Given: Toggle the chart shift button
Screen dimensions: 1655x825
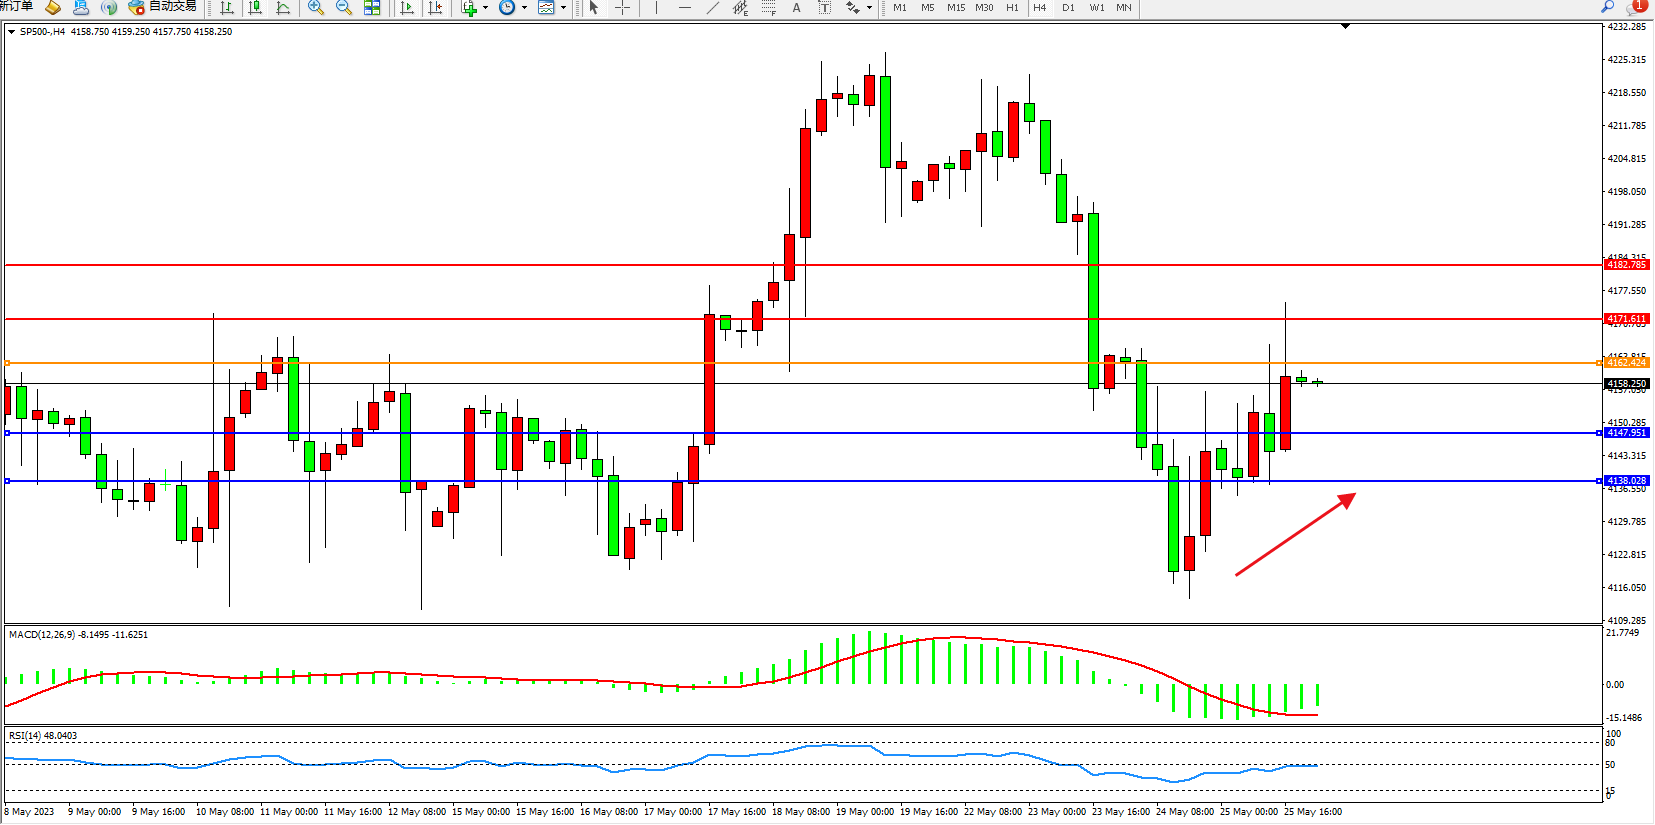Looking at the screenshot, I should [435, 8].
